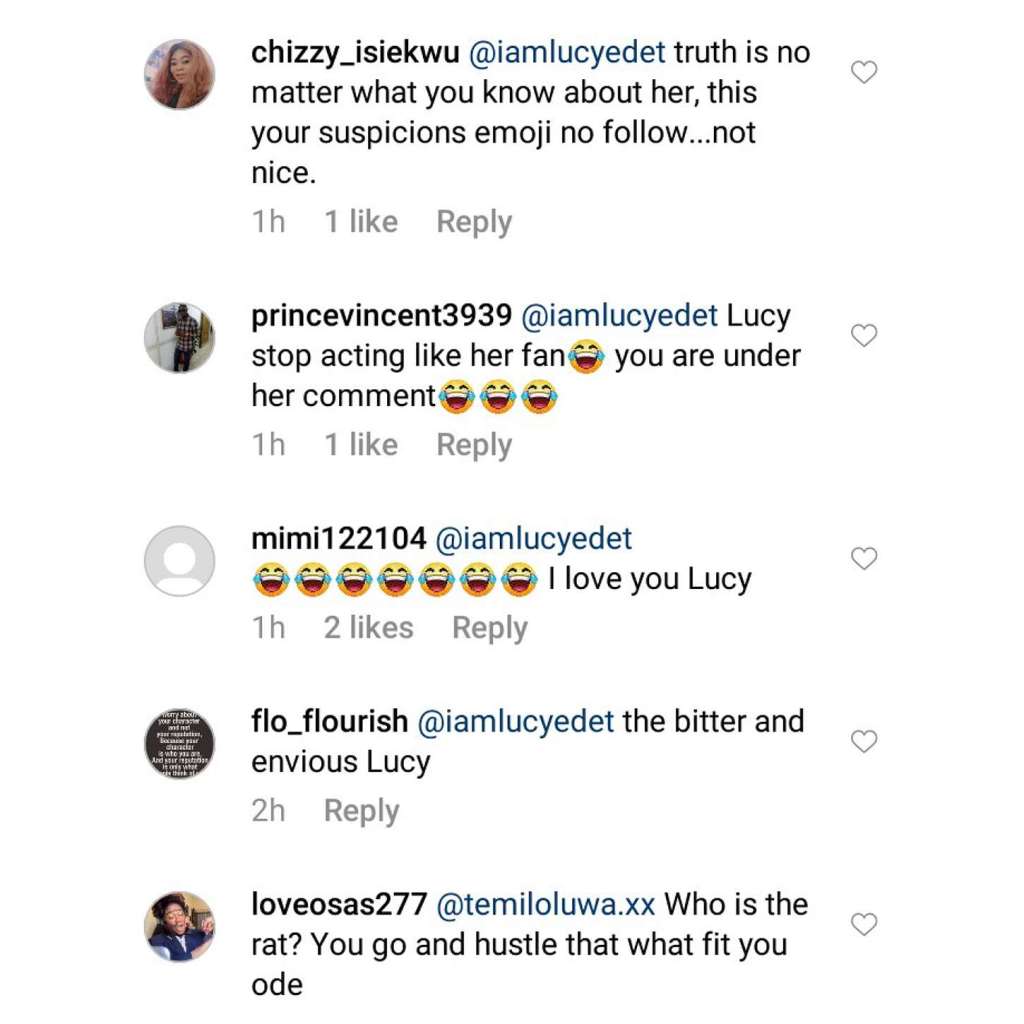Image resolution: width=1024 pixels, height=1024 pixels.
Task: Open the princevincent3939 username link
Action: [x=382, y=316]
